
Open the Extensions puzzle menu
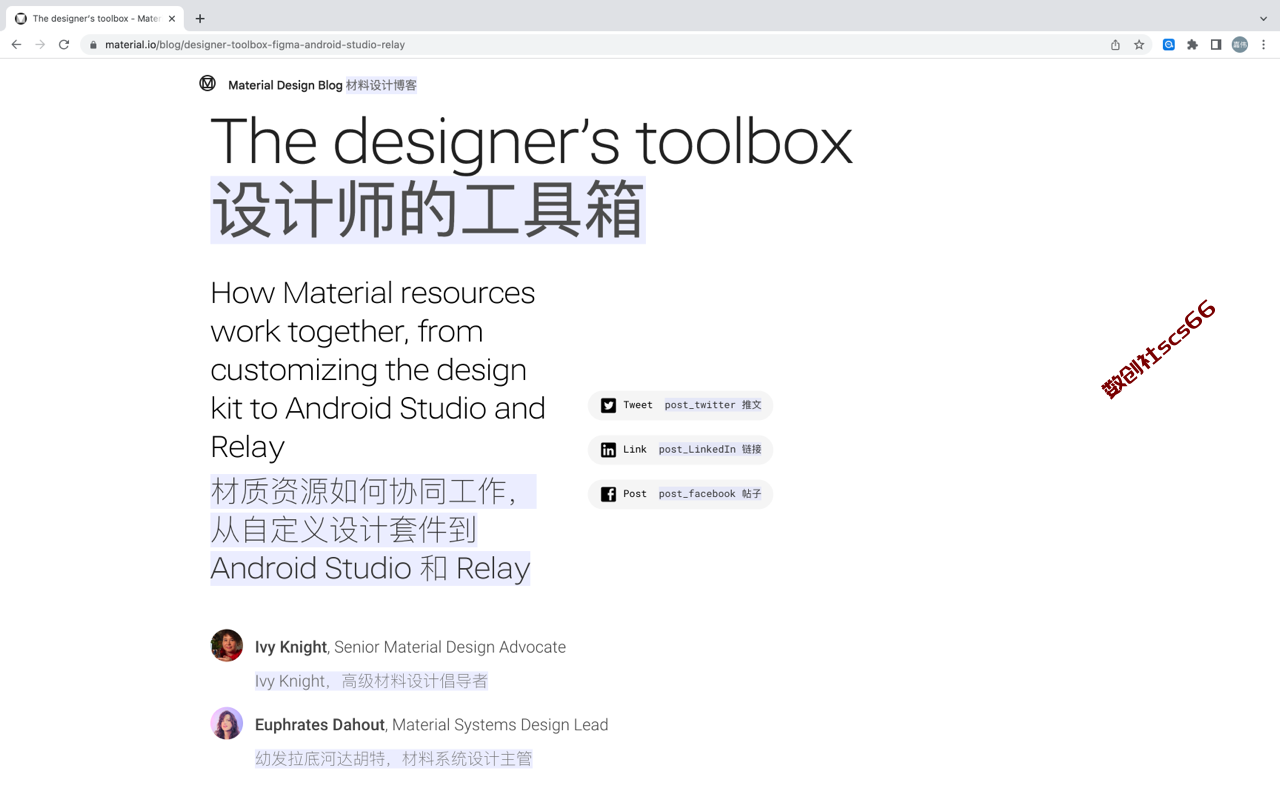1192,44
